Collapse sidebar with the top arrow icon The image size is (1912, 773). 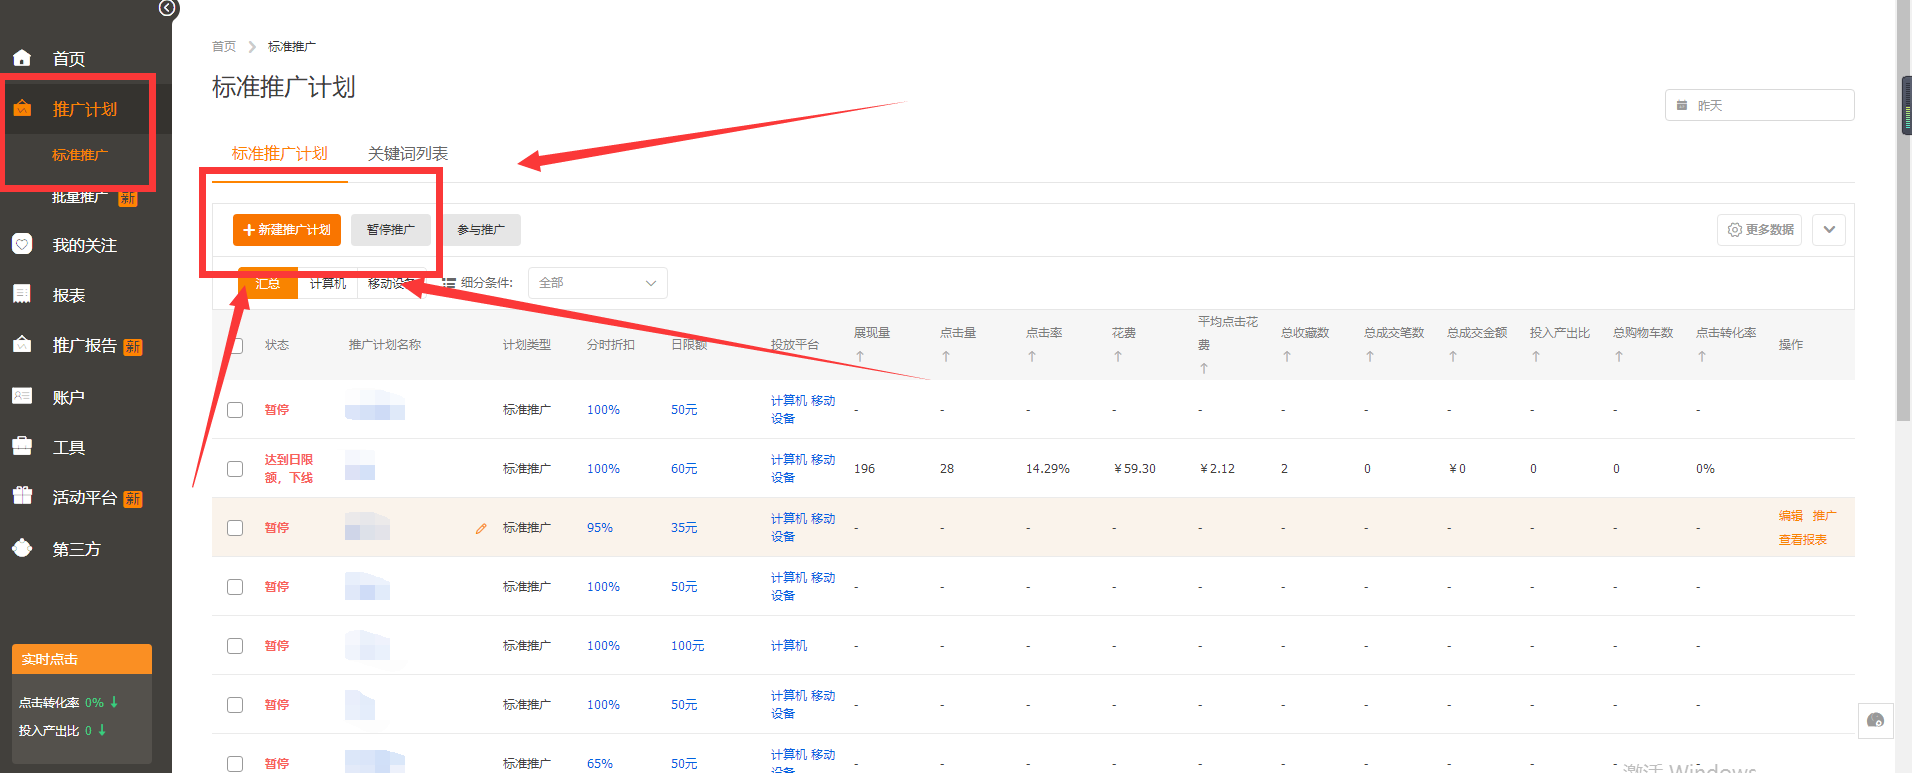coord(168,8)
